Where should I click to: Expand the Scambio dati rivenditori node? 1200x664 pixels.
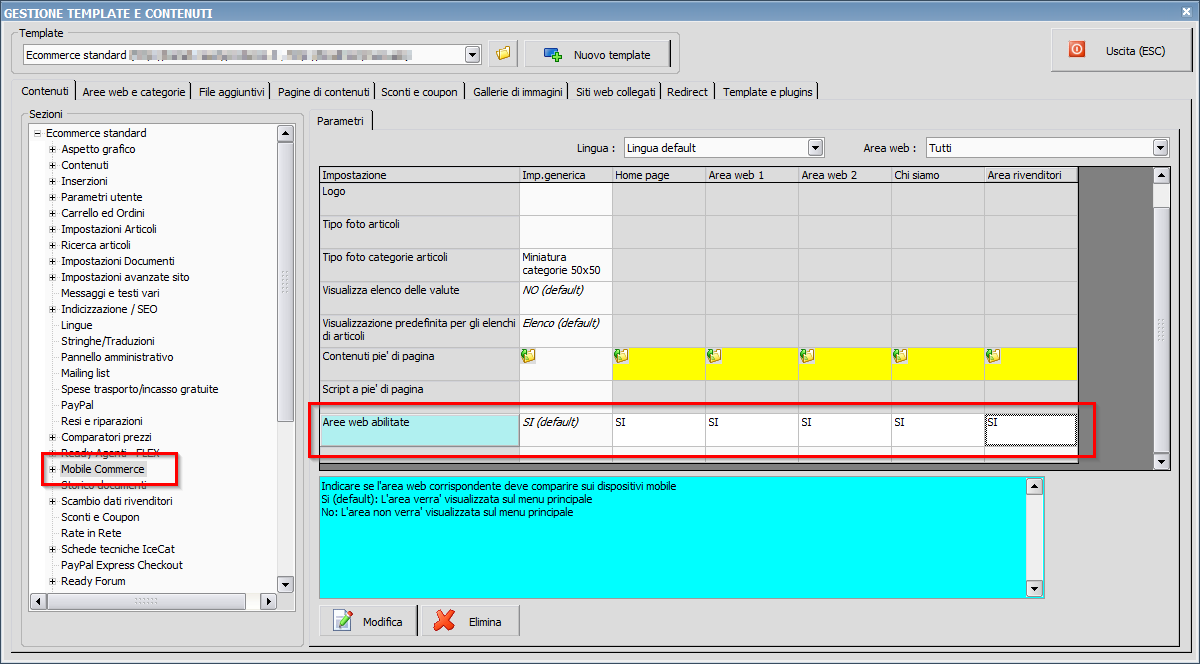[53, 501]
